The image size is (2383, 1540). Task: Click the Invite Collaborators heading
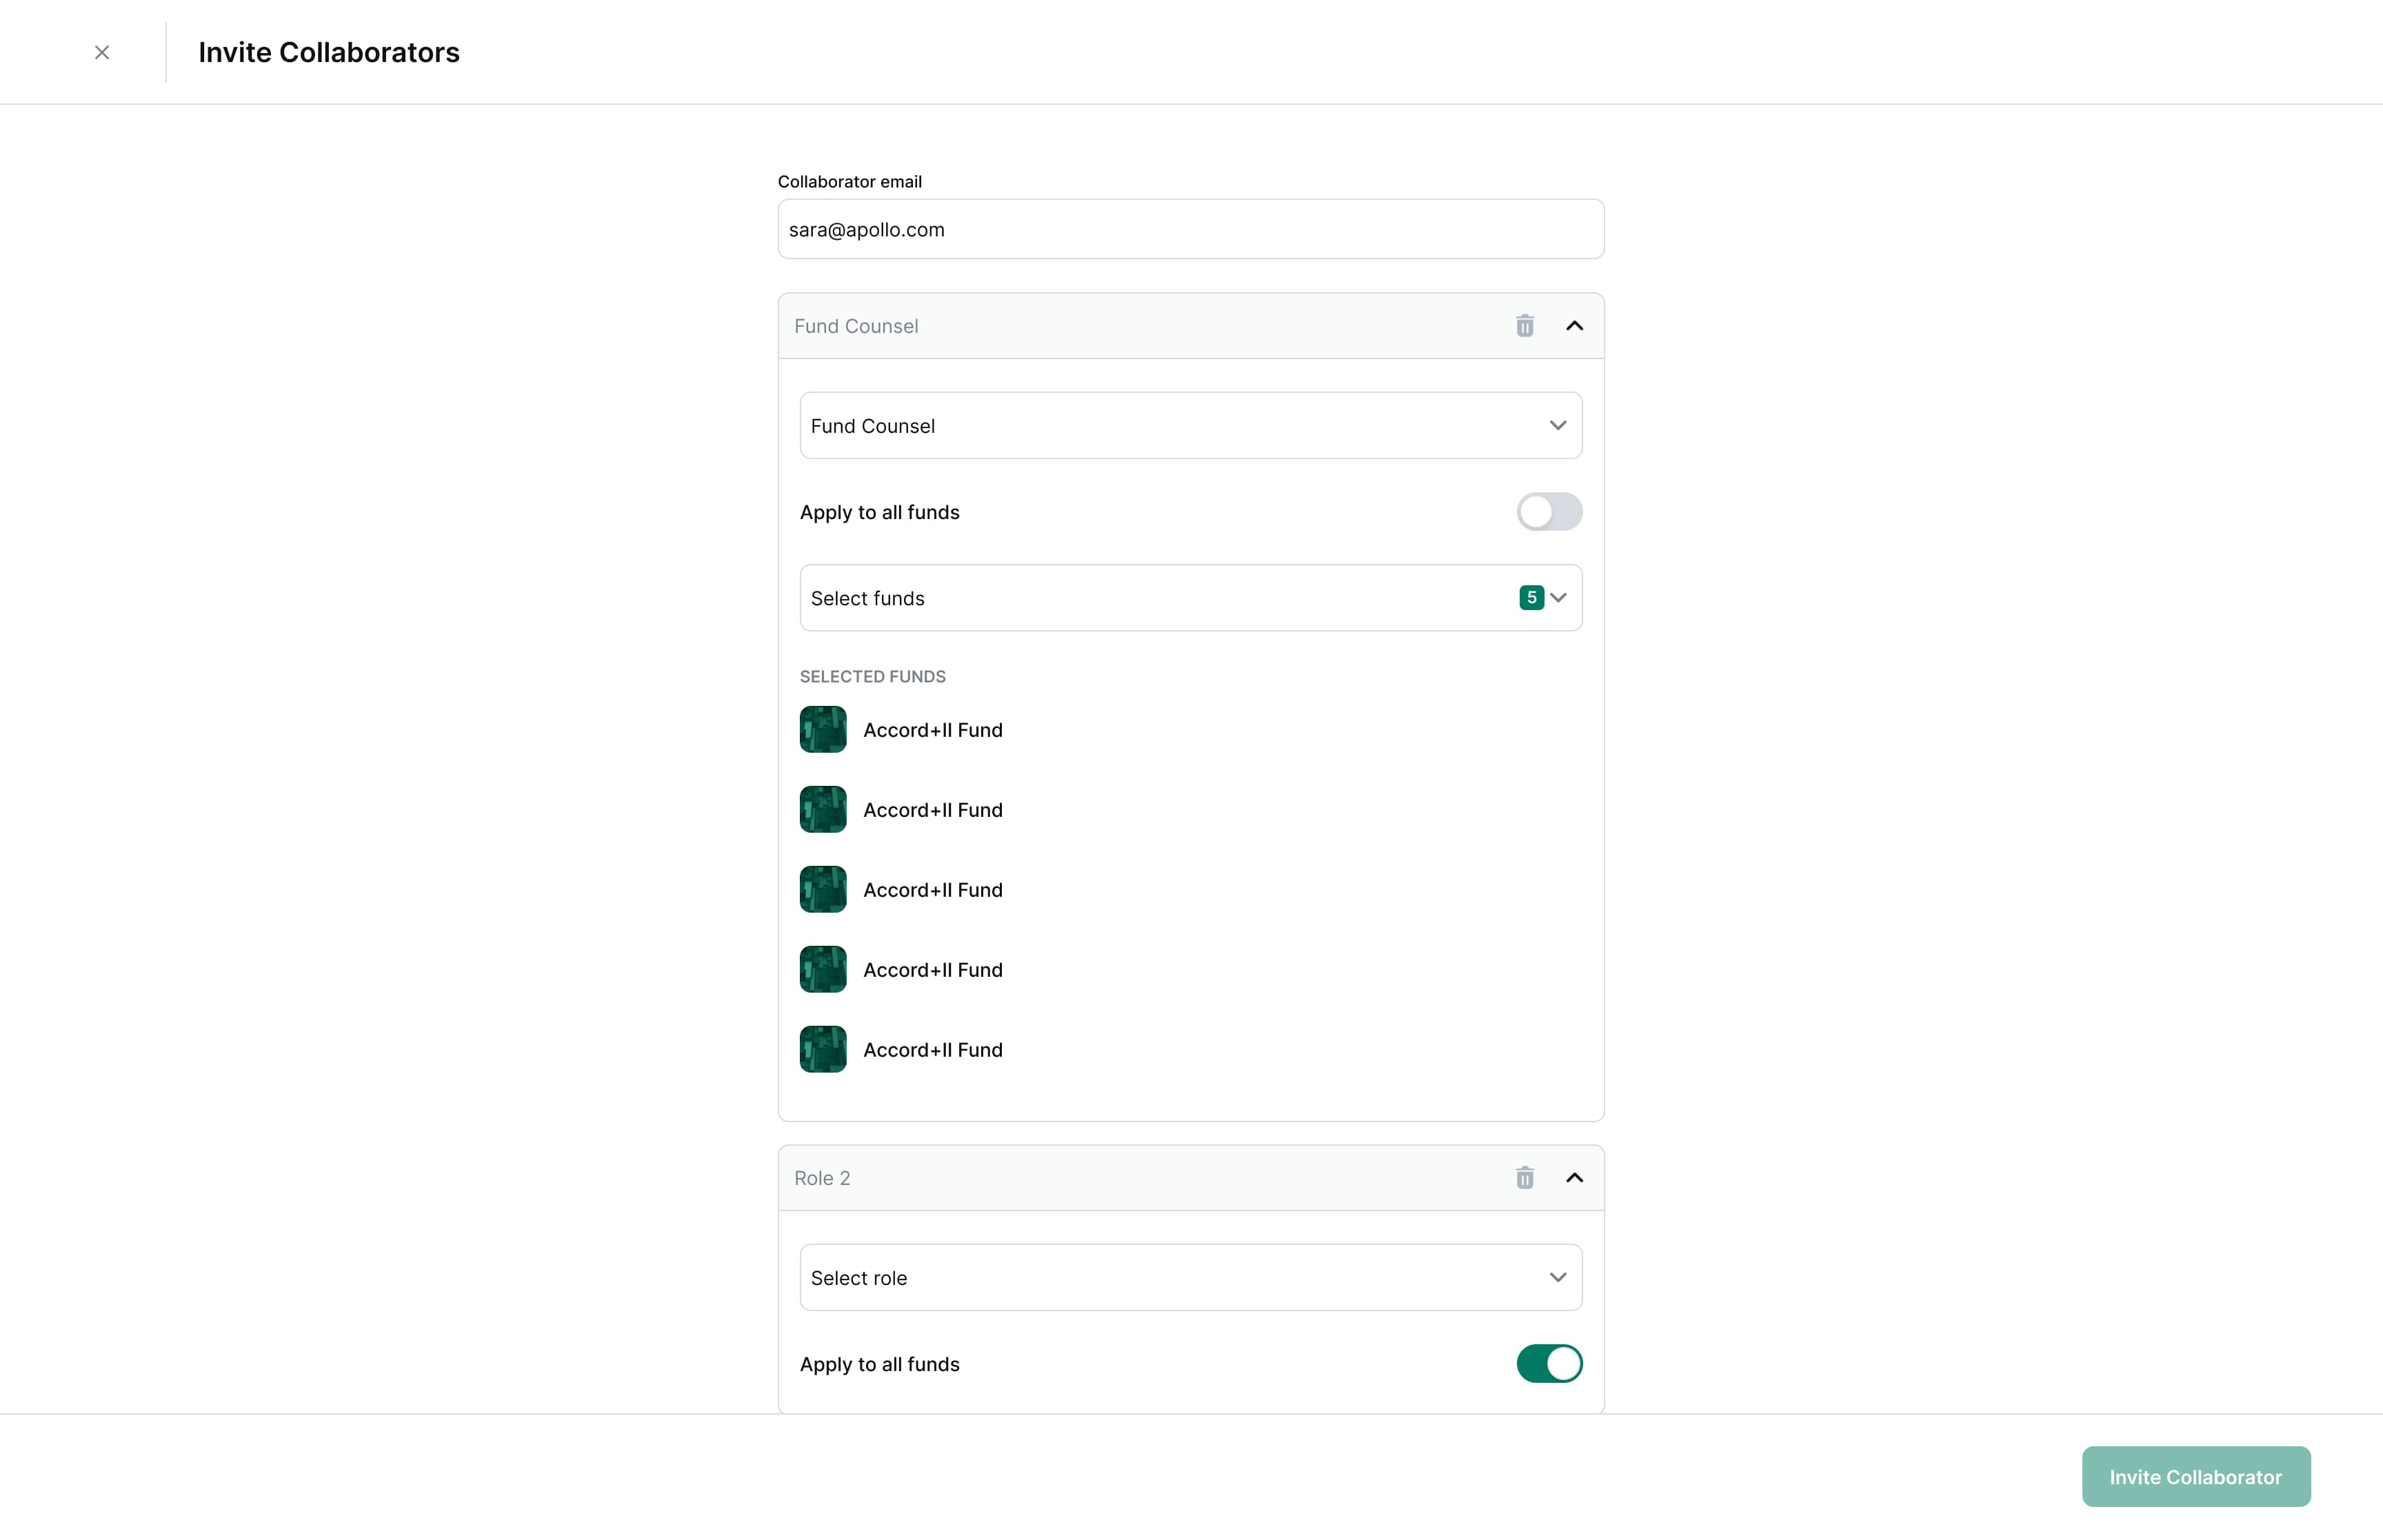pyautogui.click(x=329, y=52)
